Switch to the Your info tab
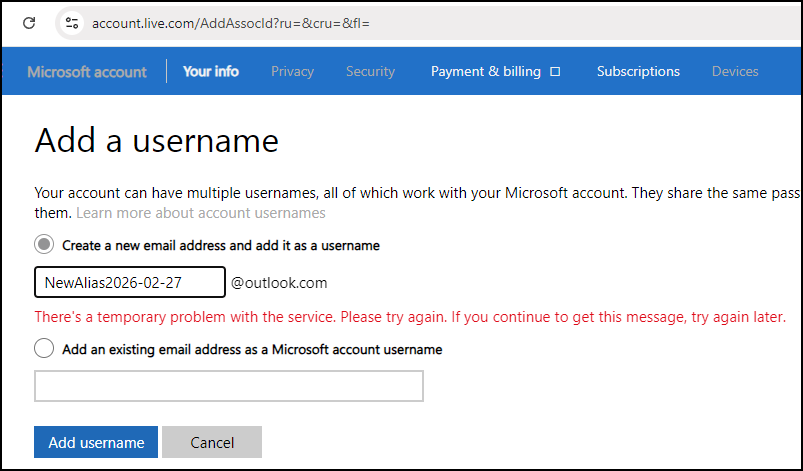The image size is (803, 471). click(x=211, y=71)
